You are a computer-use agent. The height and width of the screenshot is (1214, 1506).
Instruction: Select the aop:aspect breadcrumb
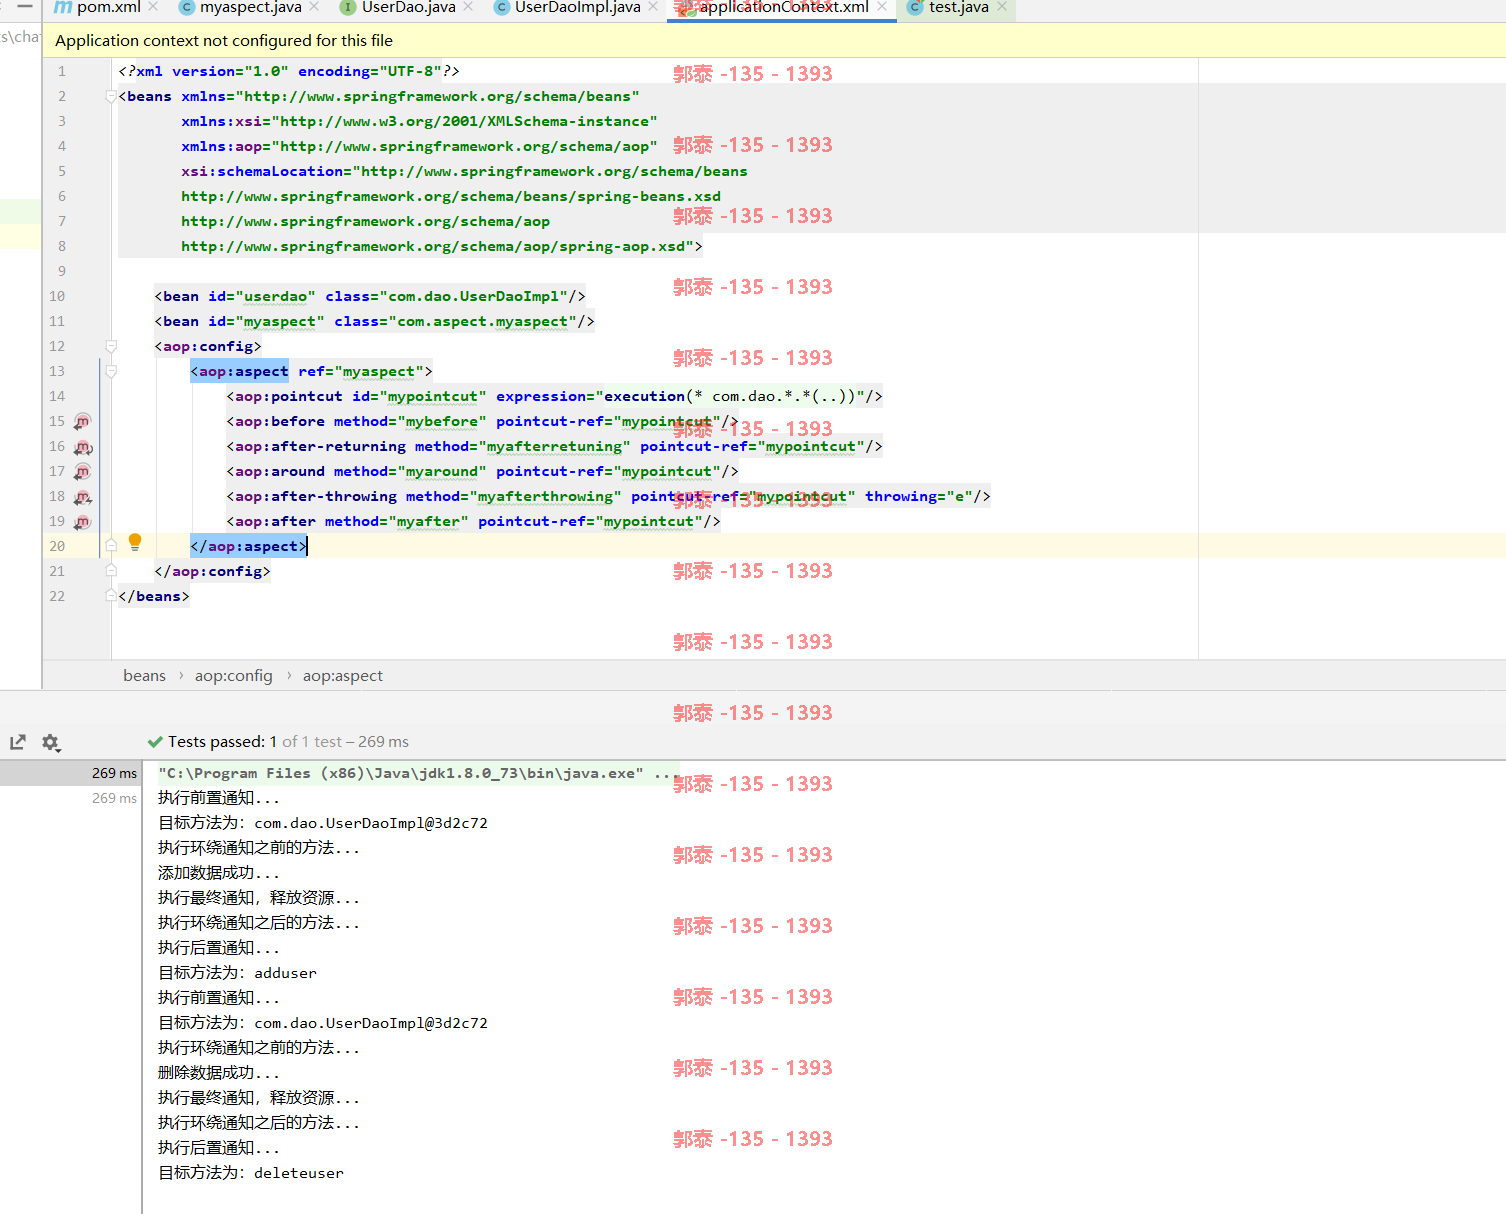343,676
